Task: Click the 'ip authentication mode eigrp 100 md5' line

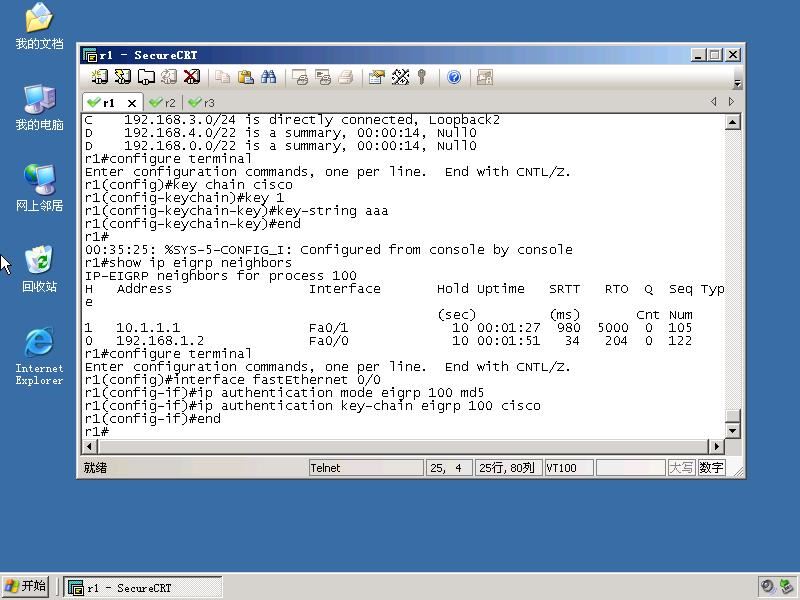Action: [x=284, y=393]
